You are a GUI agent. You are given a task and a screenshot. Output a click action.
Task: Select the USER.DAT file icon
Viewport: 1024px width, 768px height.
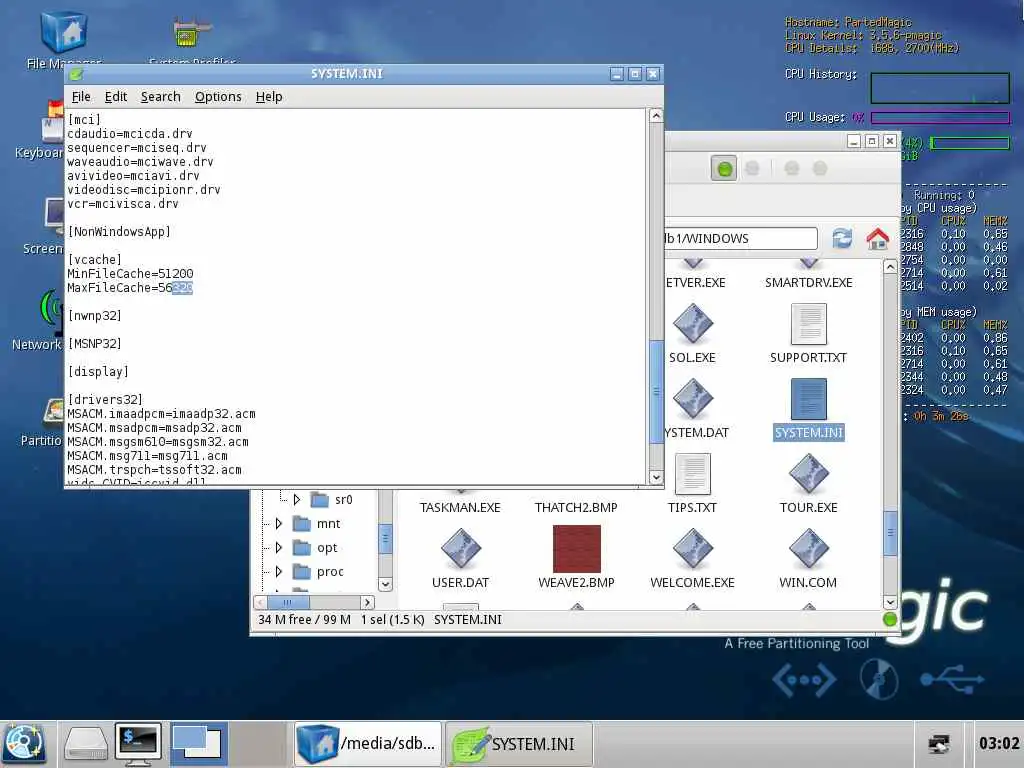460,549
